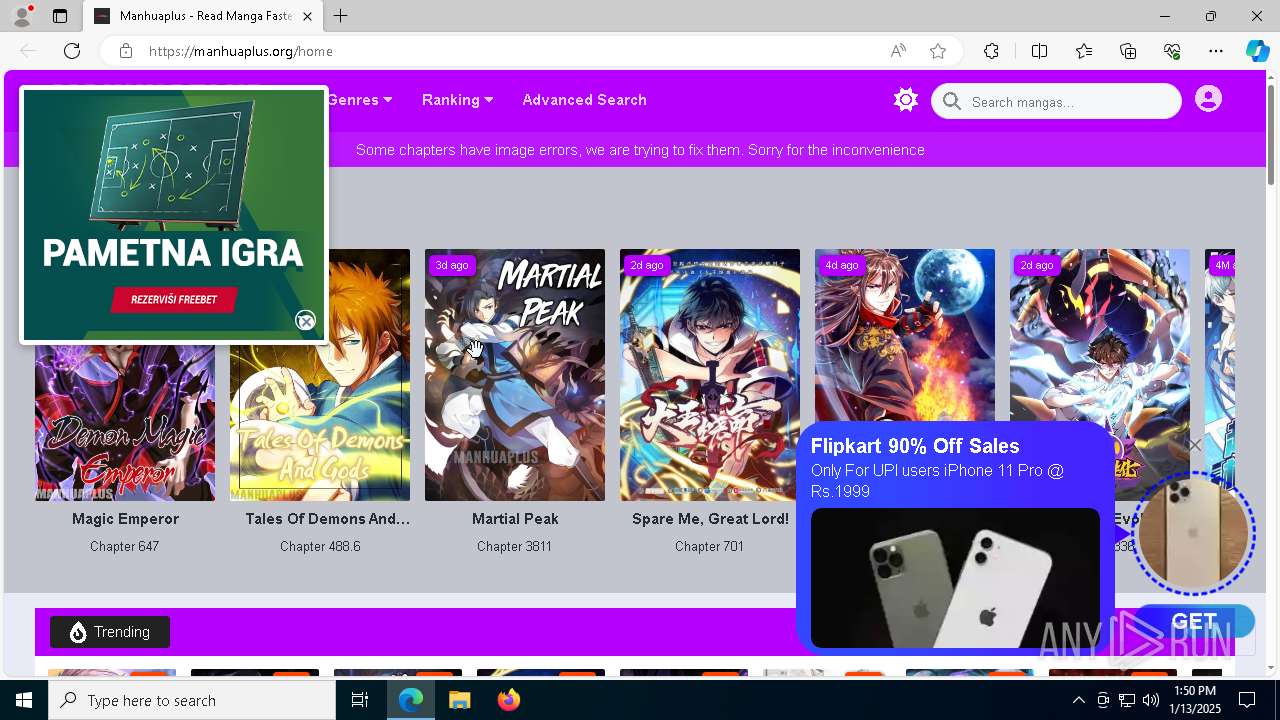Open Settings and more ellipsis menu

click(x=1216, y=51)
